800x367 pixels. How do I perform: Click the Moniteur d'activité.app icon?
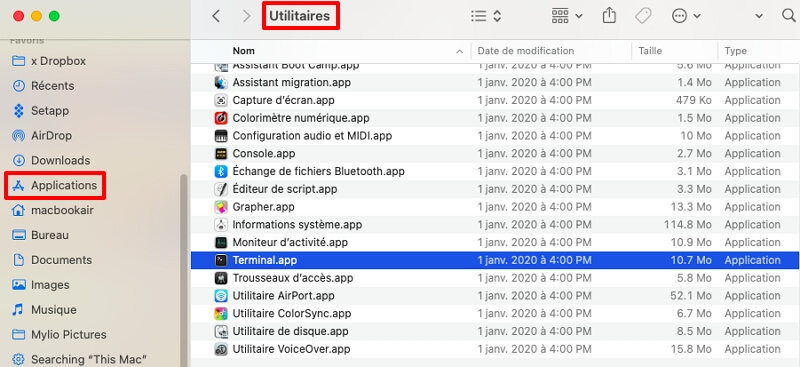click(x=221, y=242)
